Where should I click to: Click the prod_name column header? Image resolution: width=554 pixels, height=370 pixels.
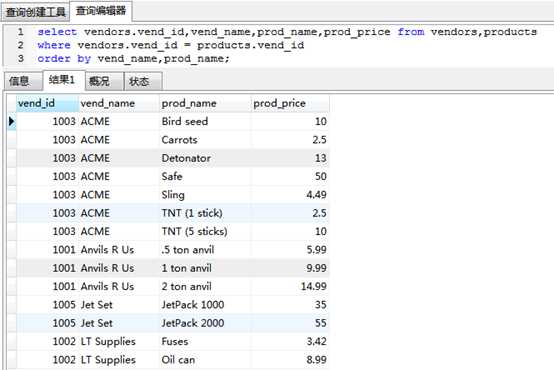tap(205, 103)
